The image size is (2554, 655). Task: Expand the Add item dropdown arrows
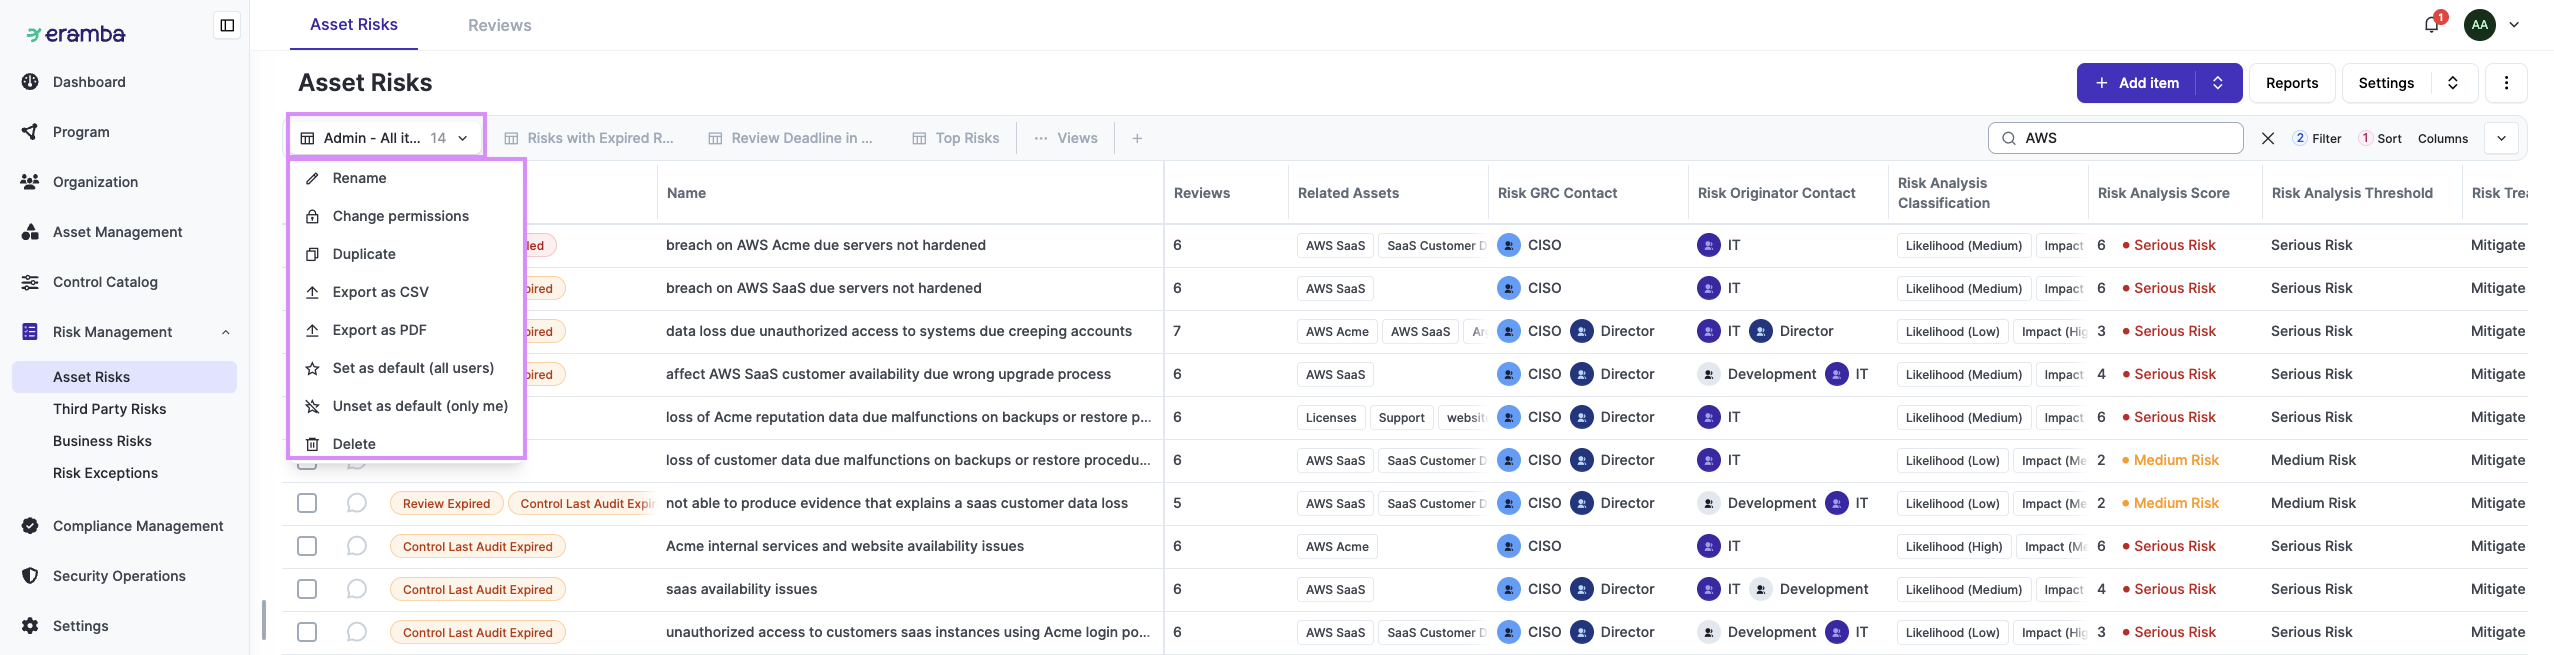click(2218, 83)
